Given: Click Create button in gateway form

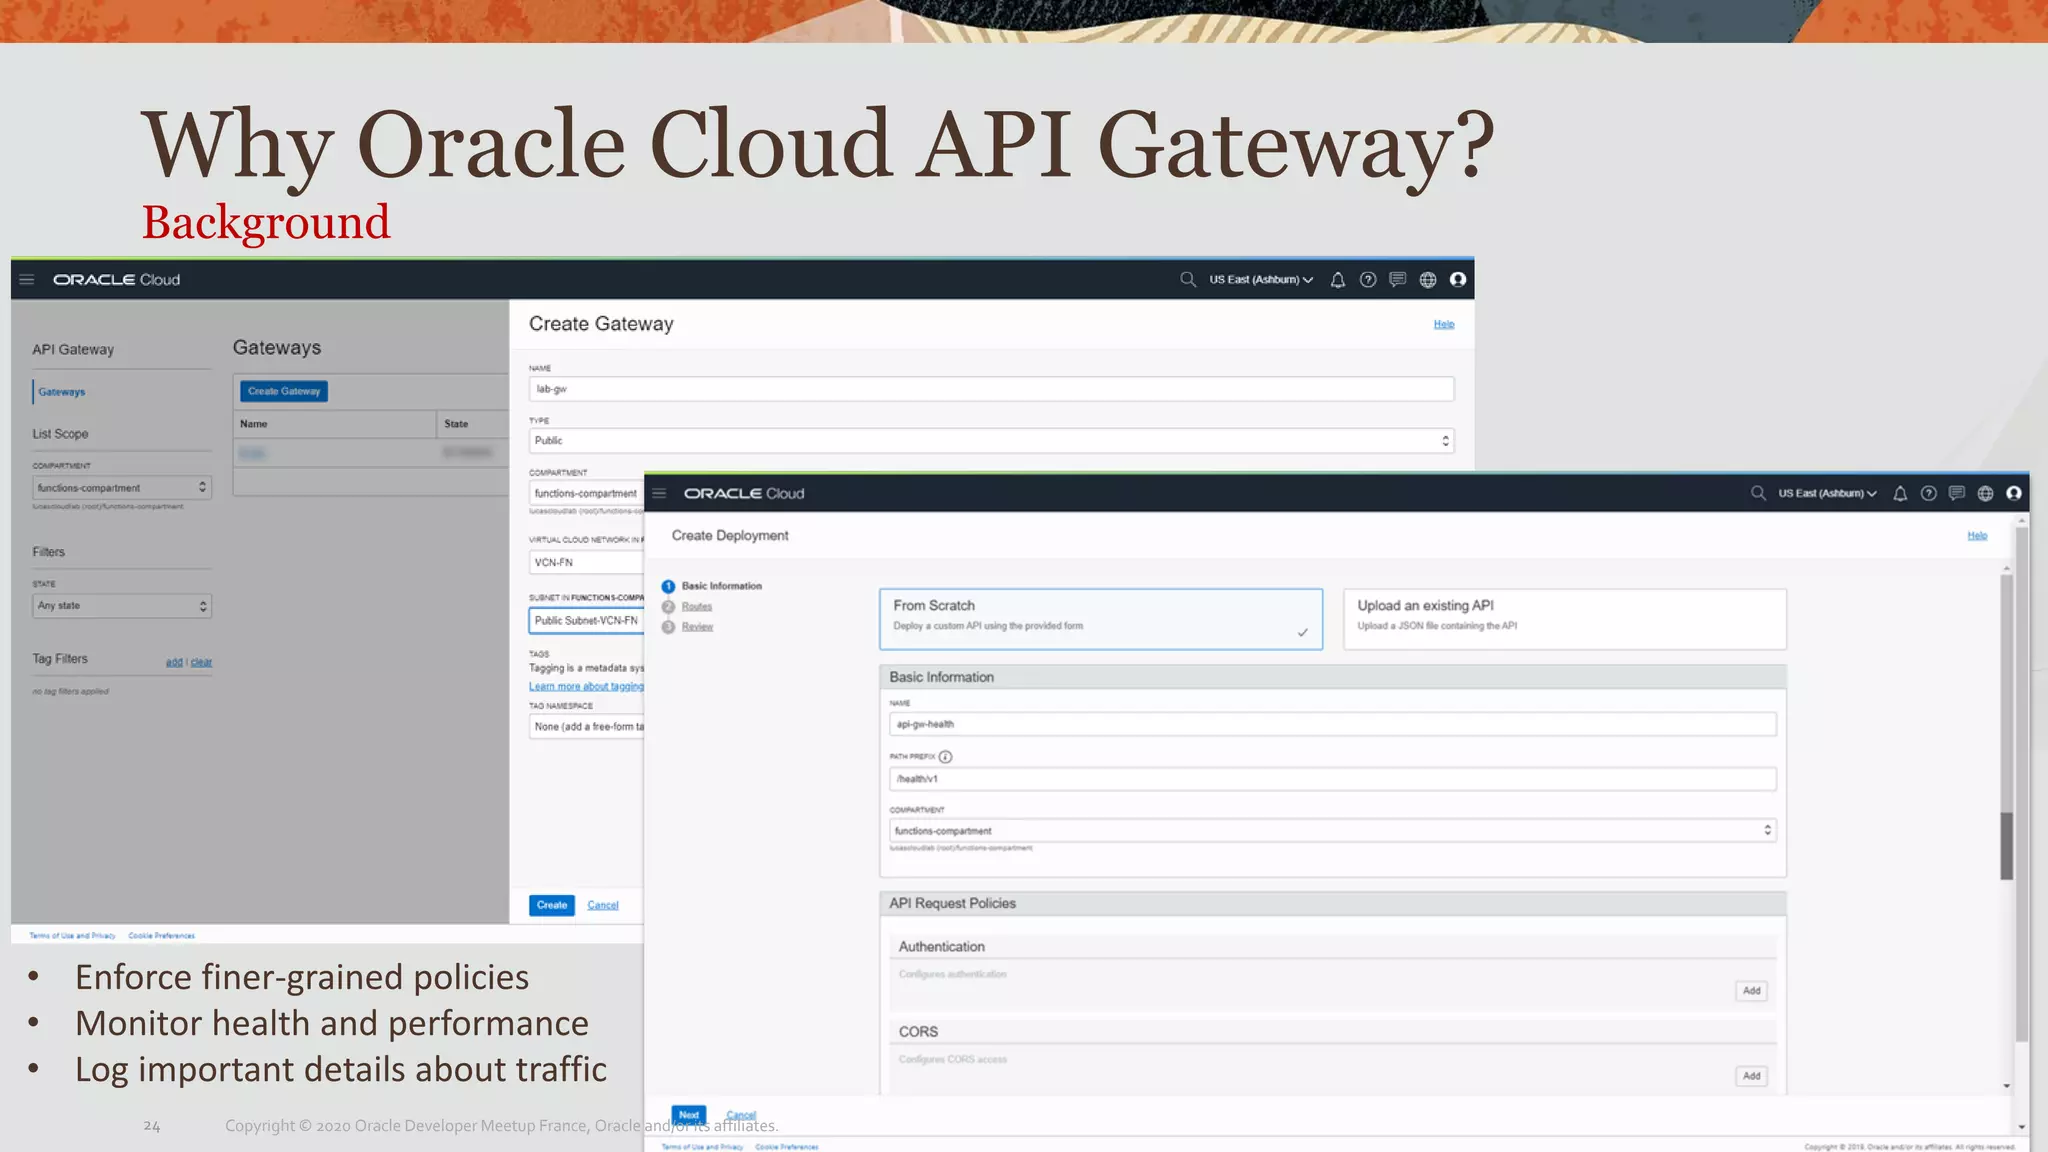Looking at the screenshot, I should pyautogui.click(x=552, y=905).
